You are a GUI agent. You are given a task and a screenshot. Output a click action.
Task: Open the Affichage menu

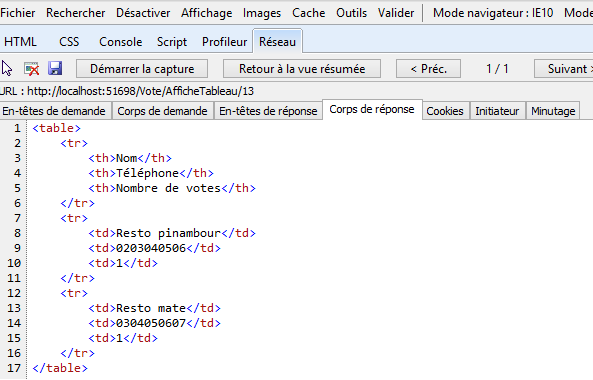point(206,13)
